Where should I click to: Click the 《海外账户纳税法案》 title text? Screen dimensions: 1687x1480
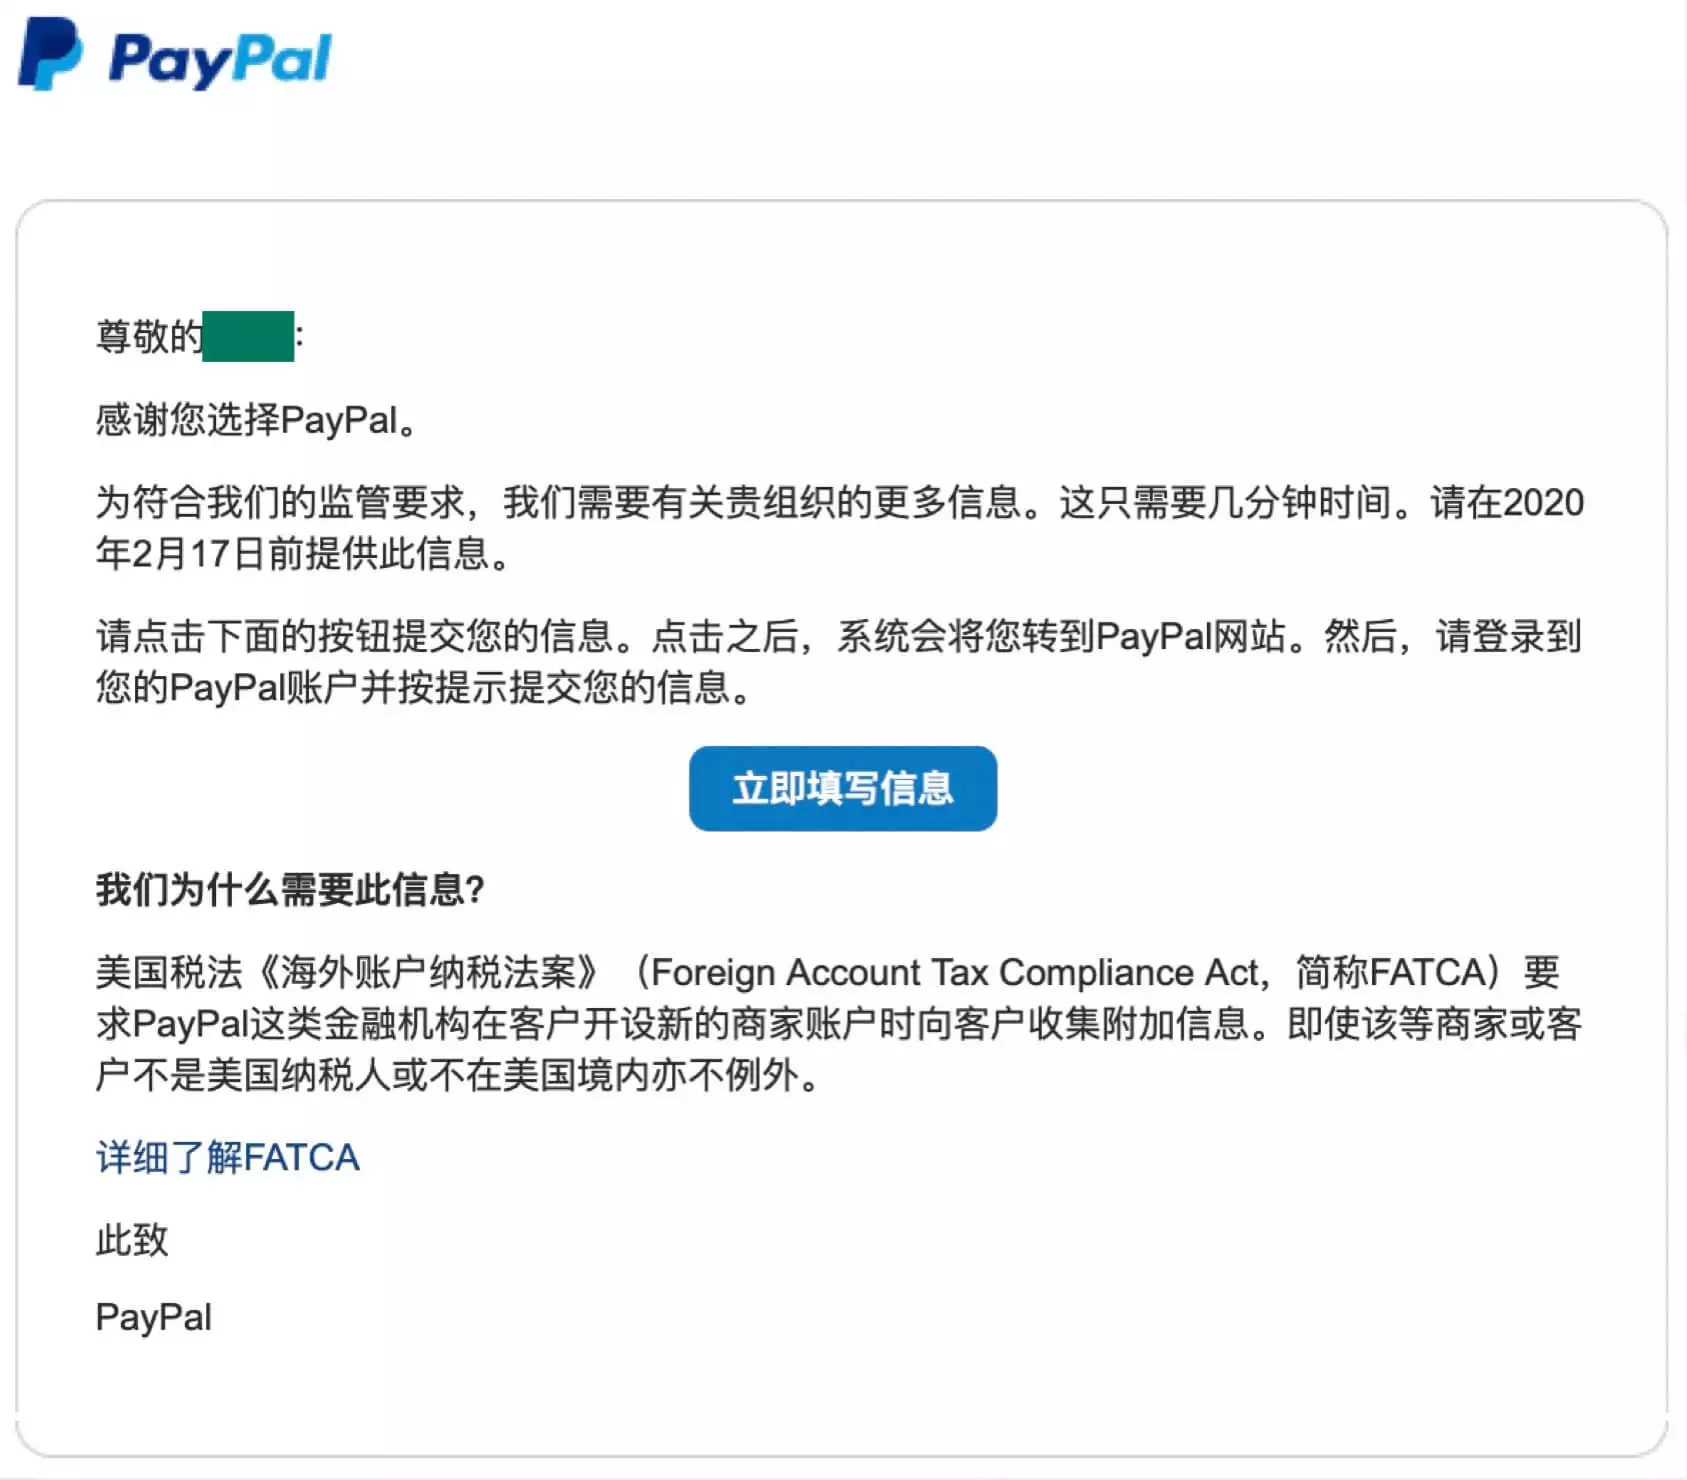click(x=429, y=972)
